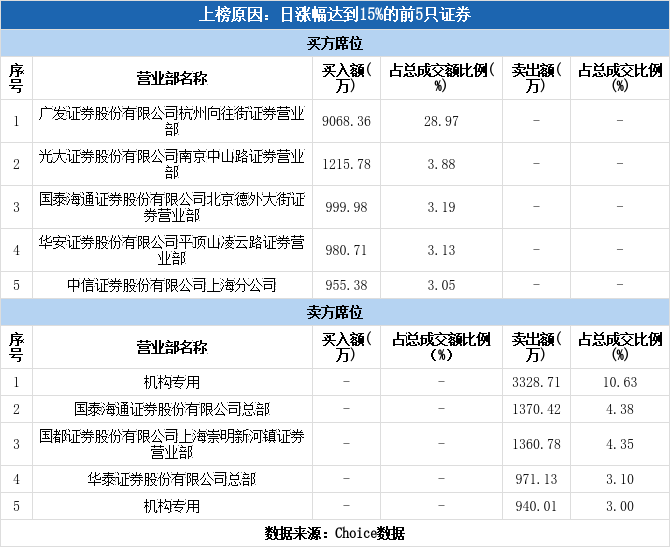Click ratio value 3.19

click(x=441, y=207)
